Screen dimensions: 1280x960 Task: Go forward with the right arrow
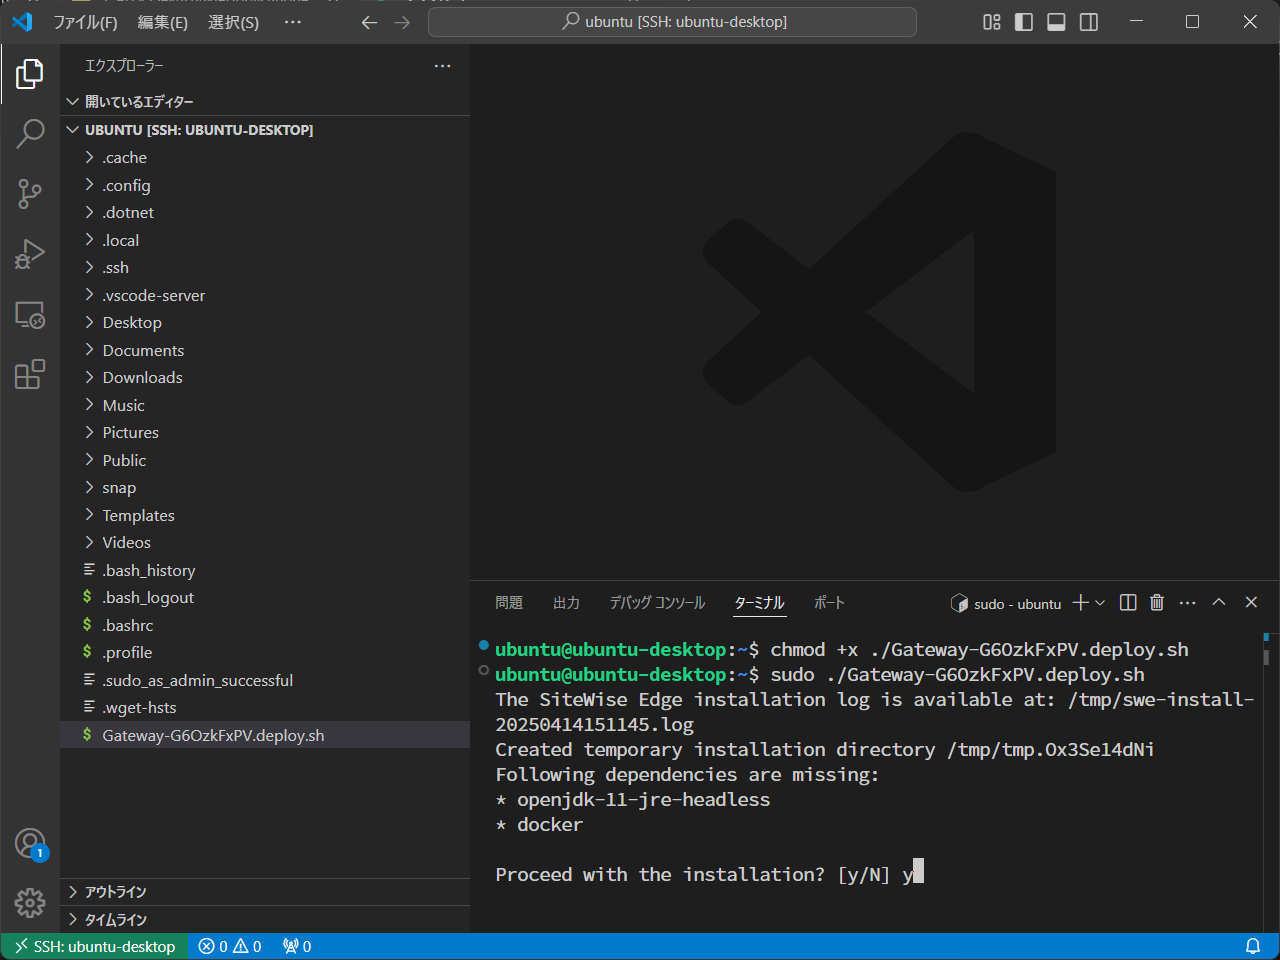click(x=402, y=22)
